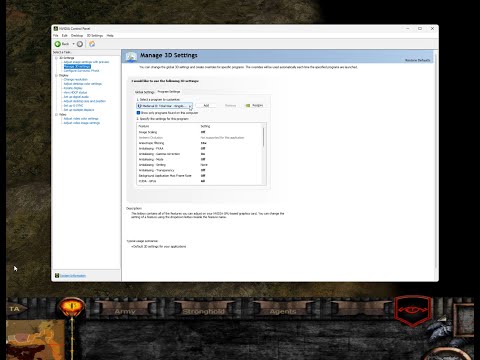Click the Setting column header

pyautogui.click(x=205, y=126)
